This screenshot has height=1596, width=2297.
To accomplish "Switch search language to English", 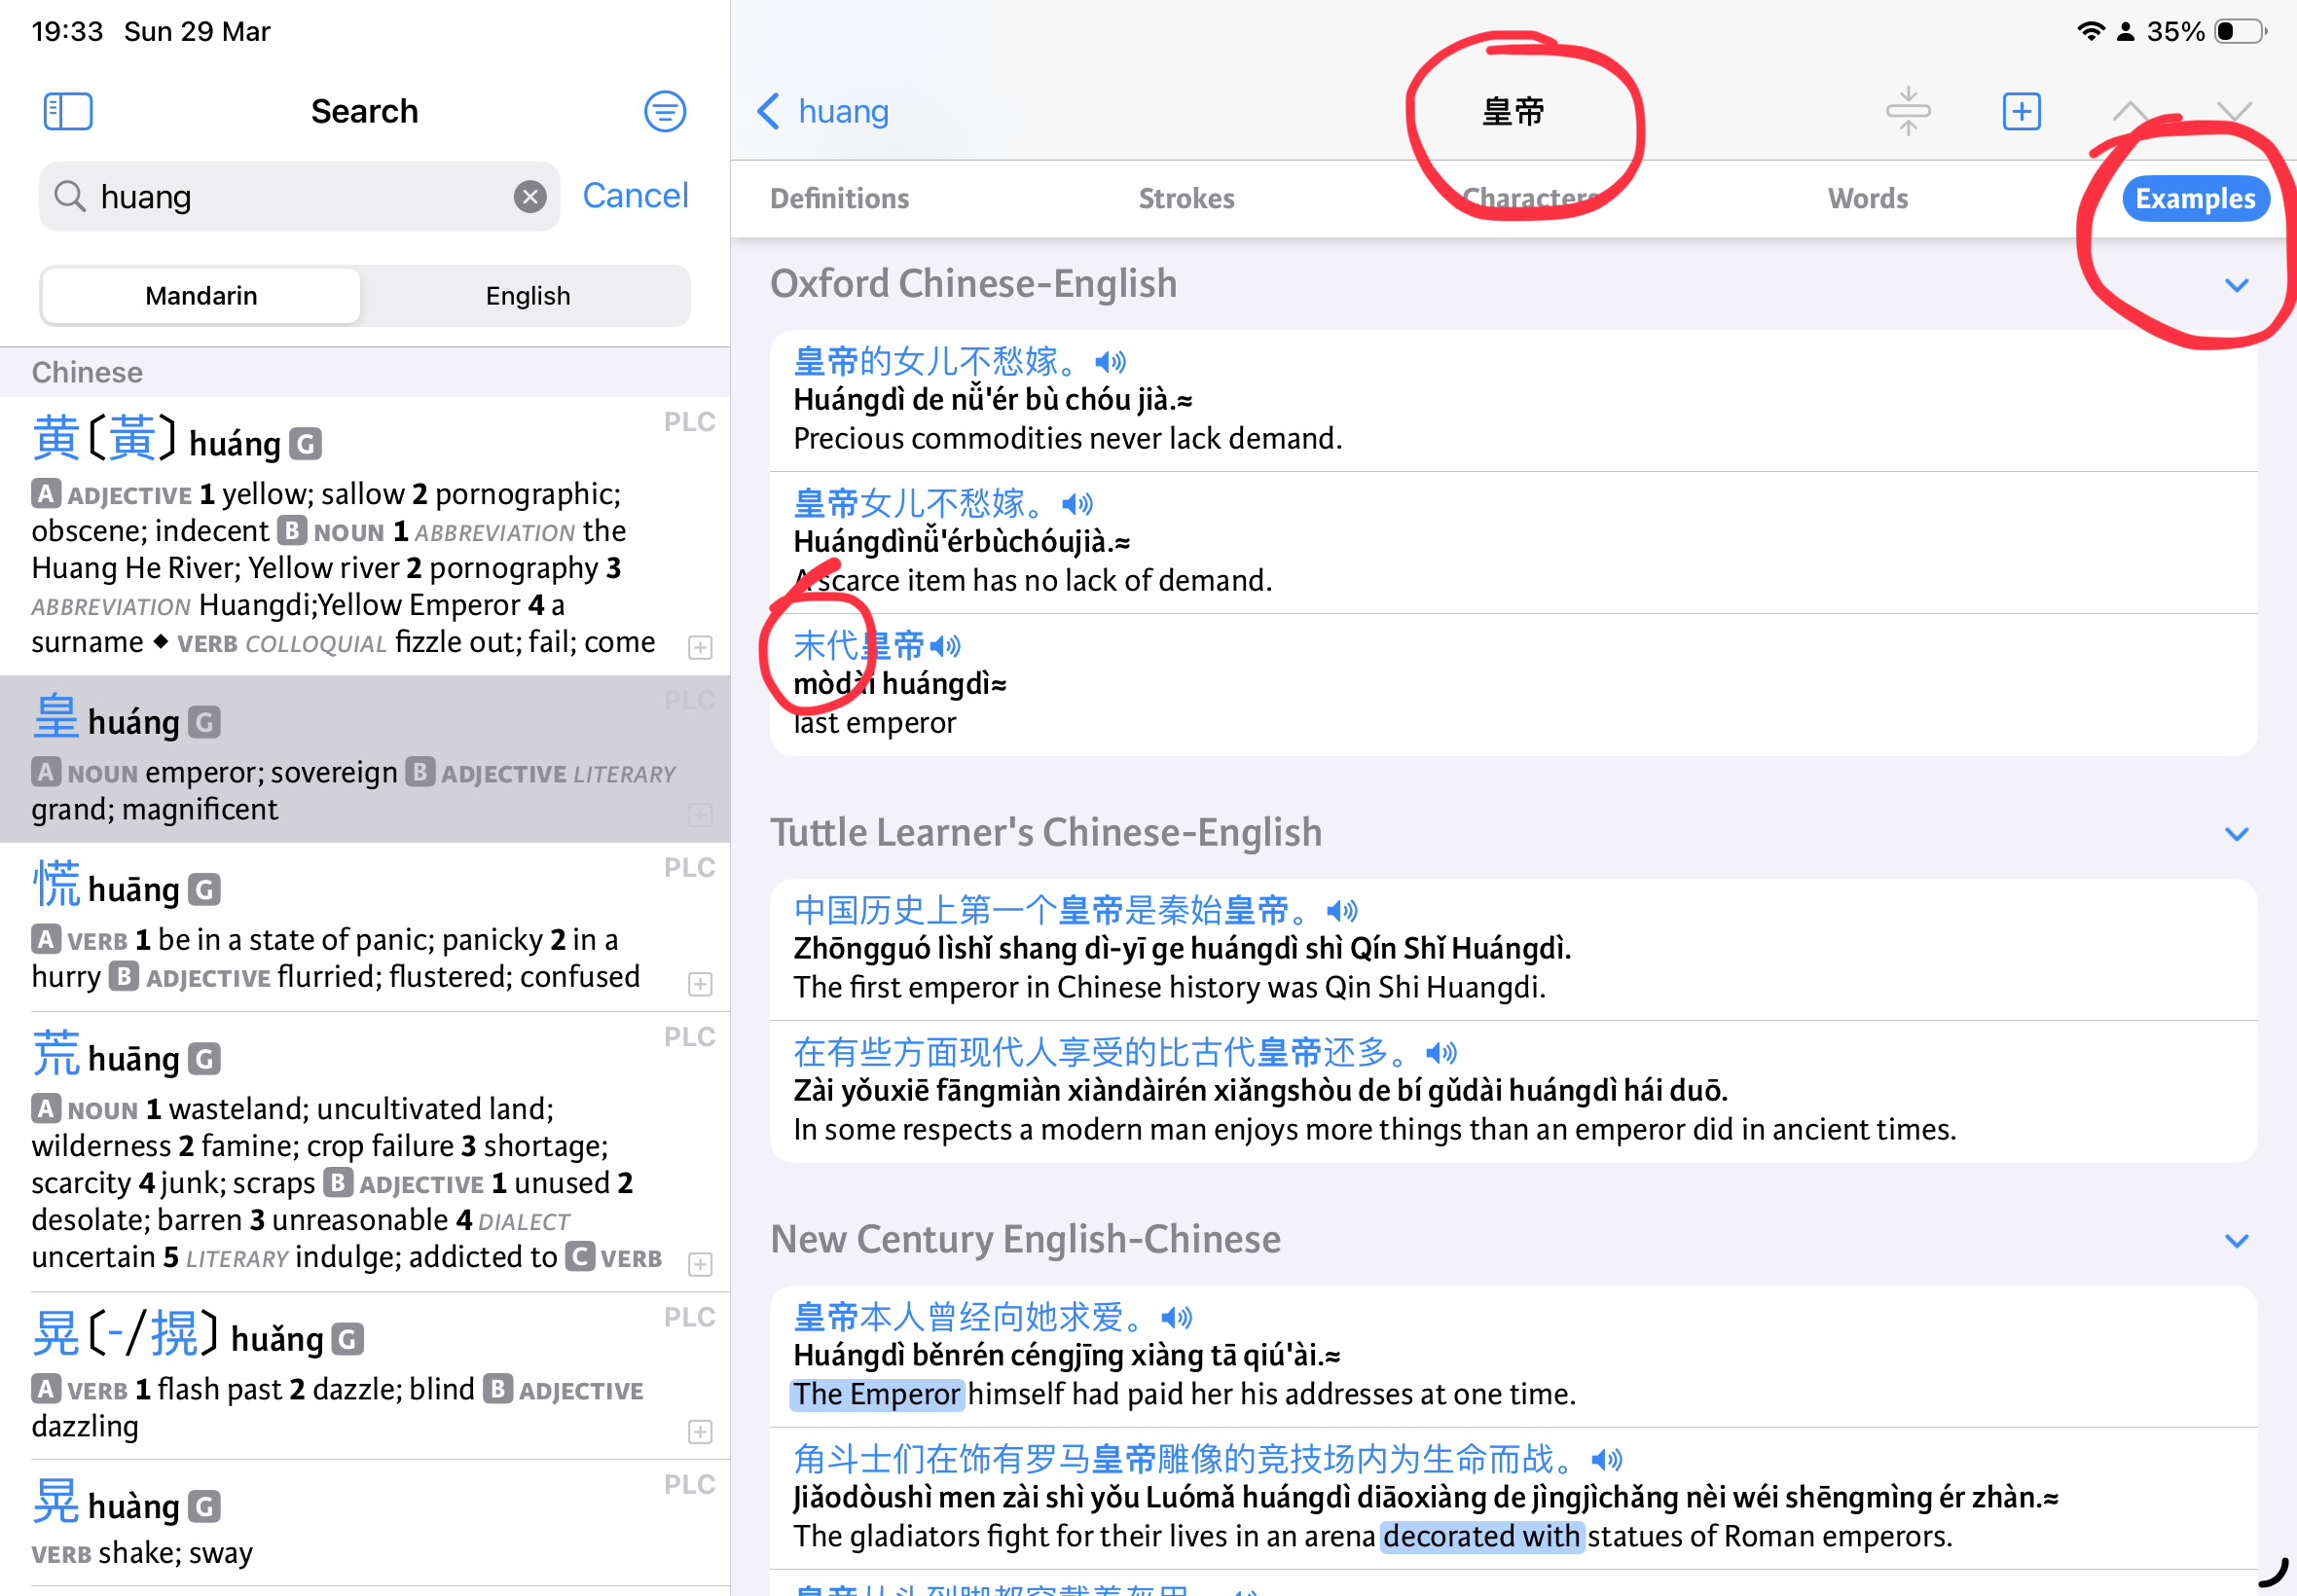I will point(527,296).
